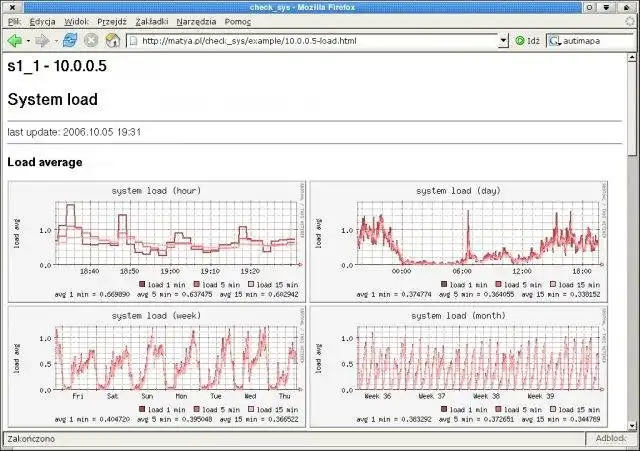
Task: Click the 'System load' heading
Action: [53, 100]
